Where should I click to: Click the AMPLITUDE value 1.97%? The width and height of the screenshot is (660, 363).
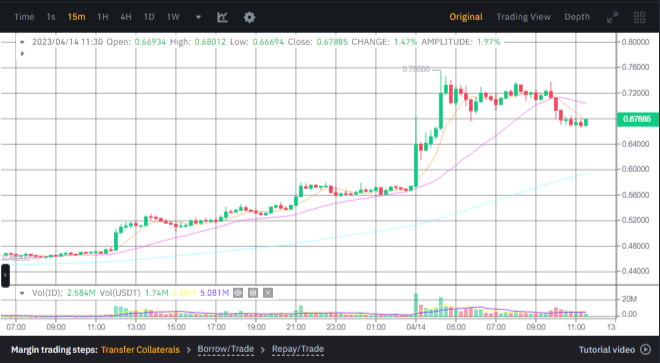pos(488,42)
